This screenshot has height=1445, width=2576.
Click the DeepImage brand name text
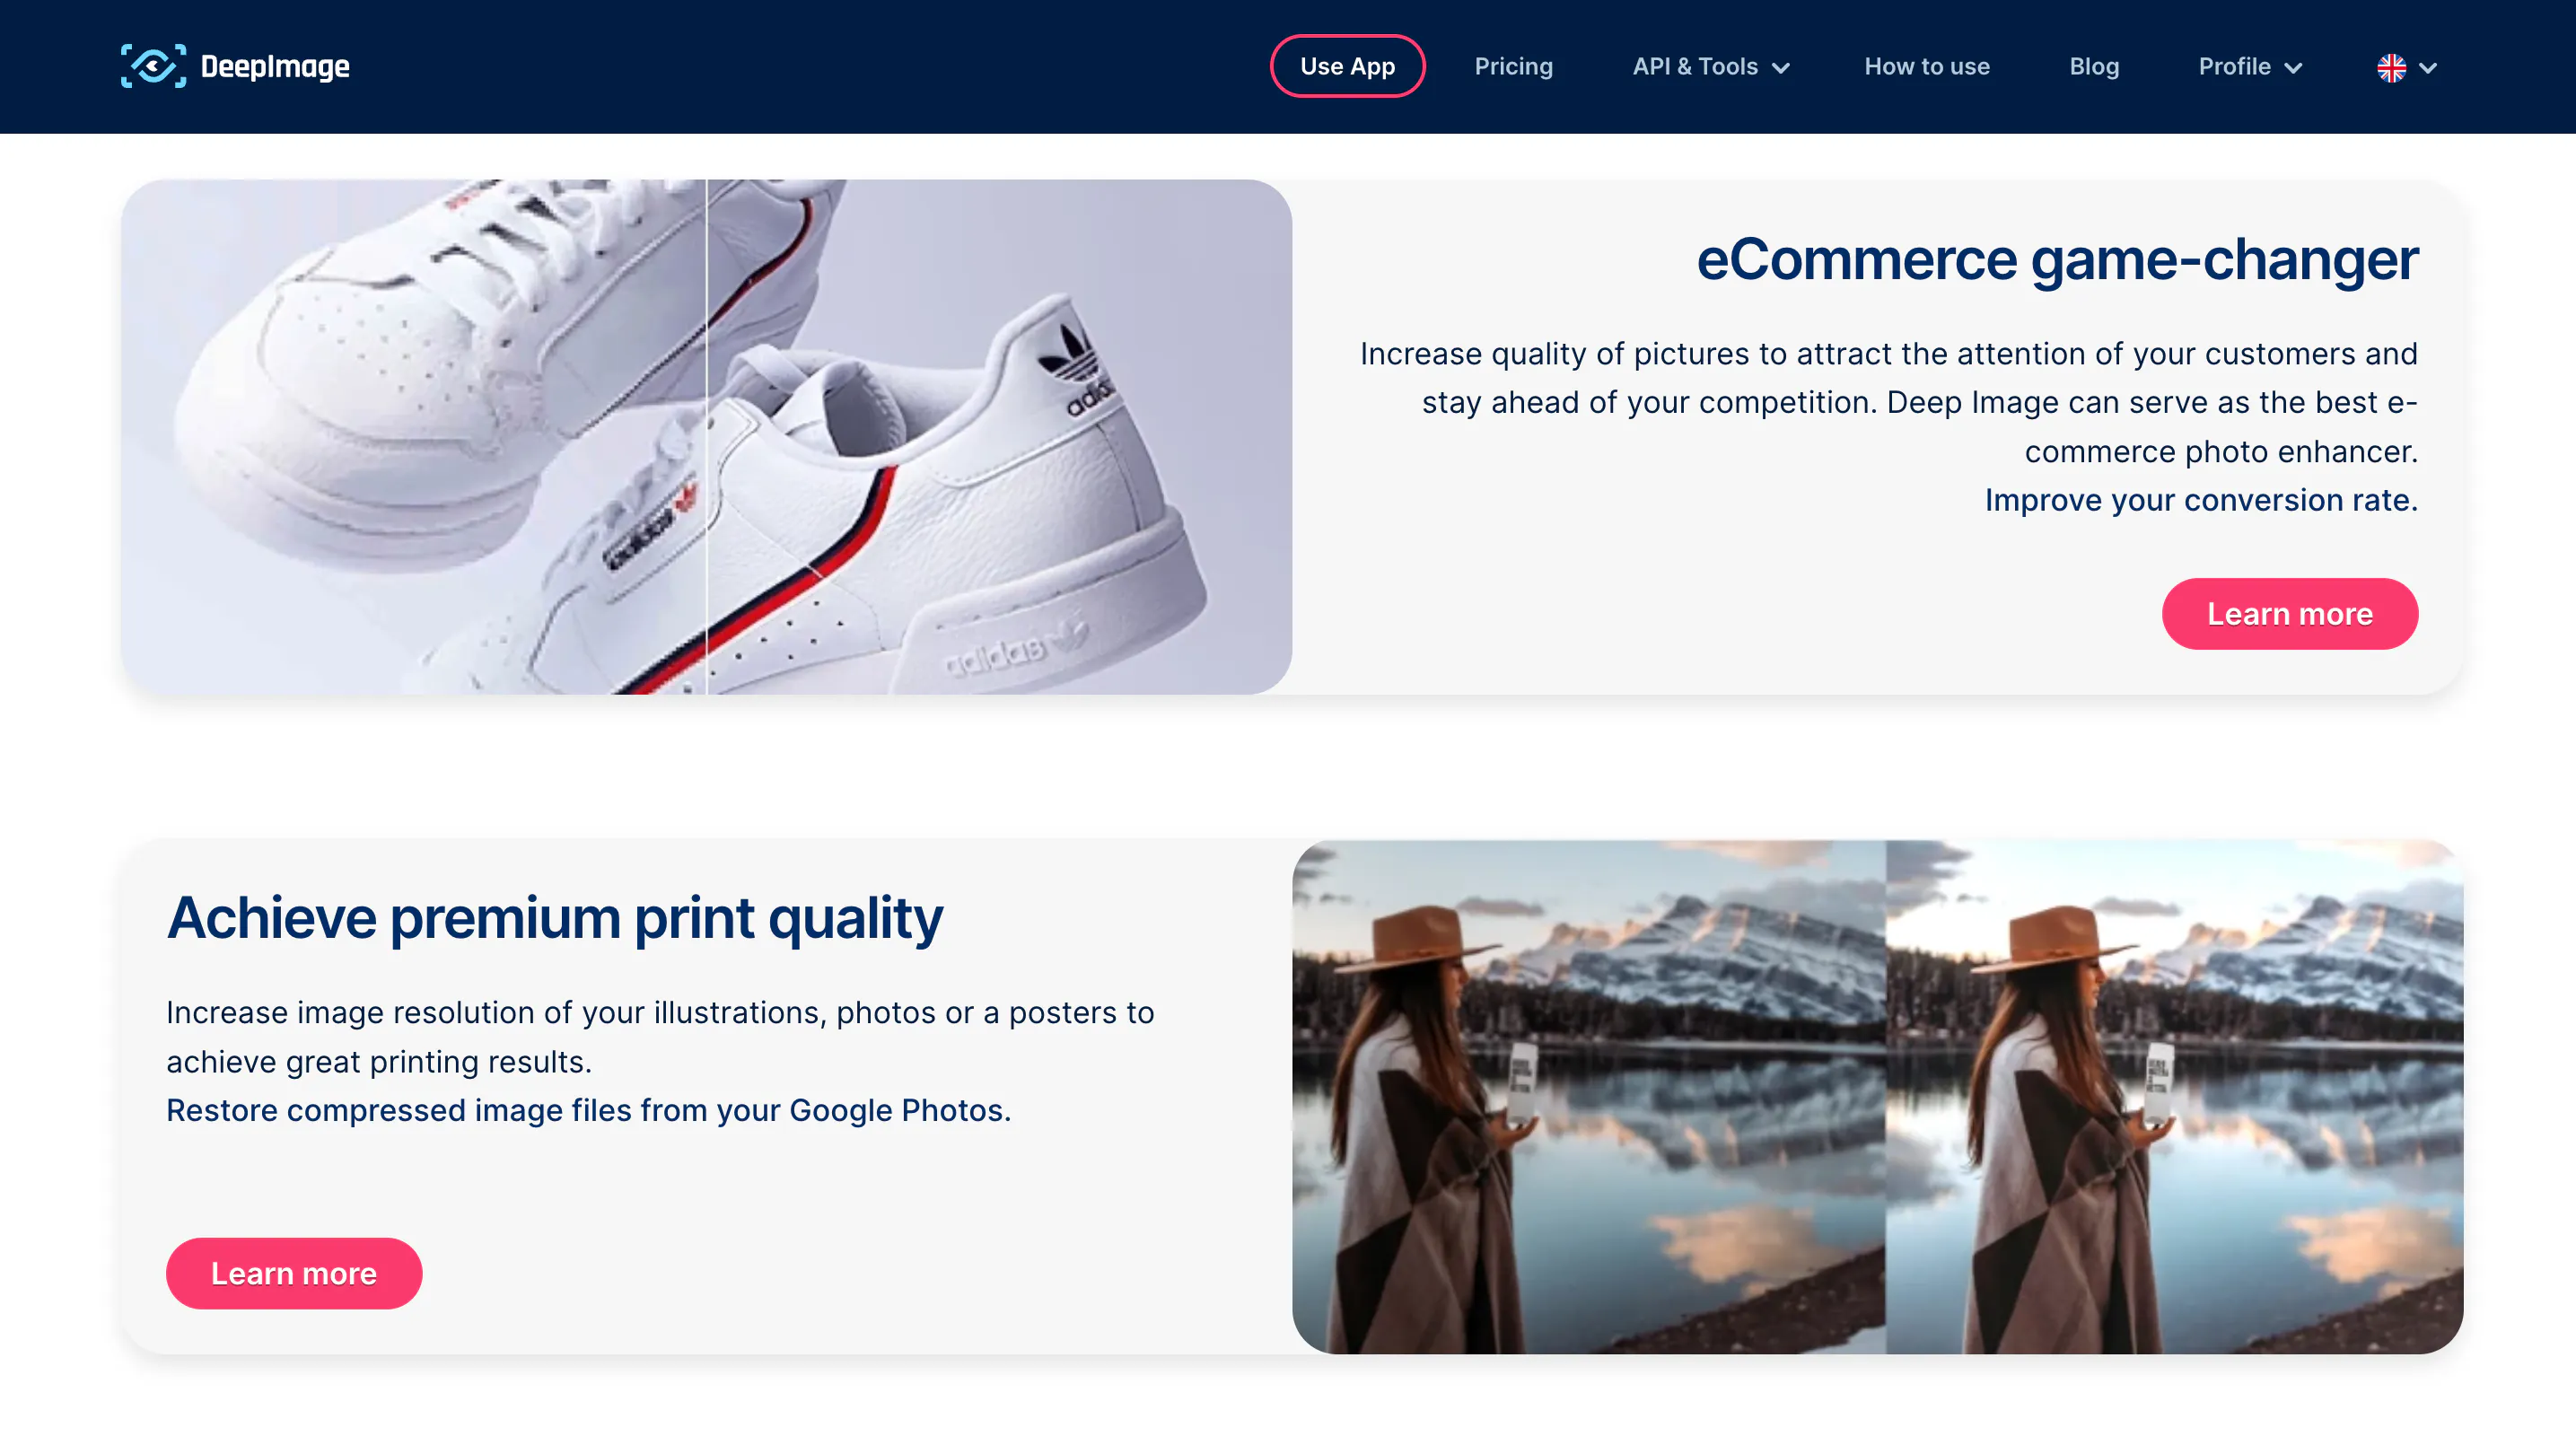(x=275, y=66)
